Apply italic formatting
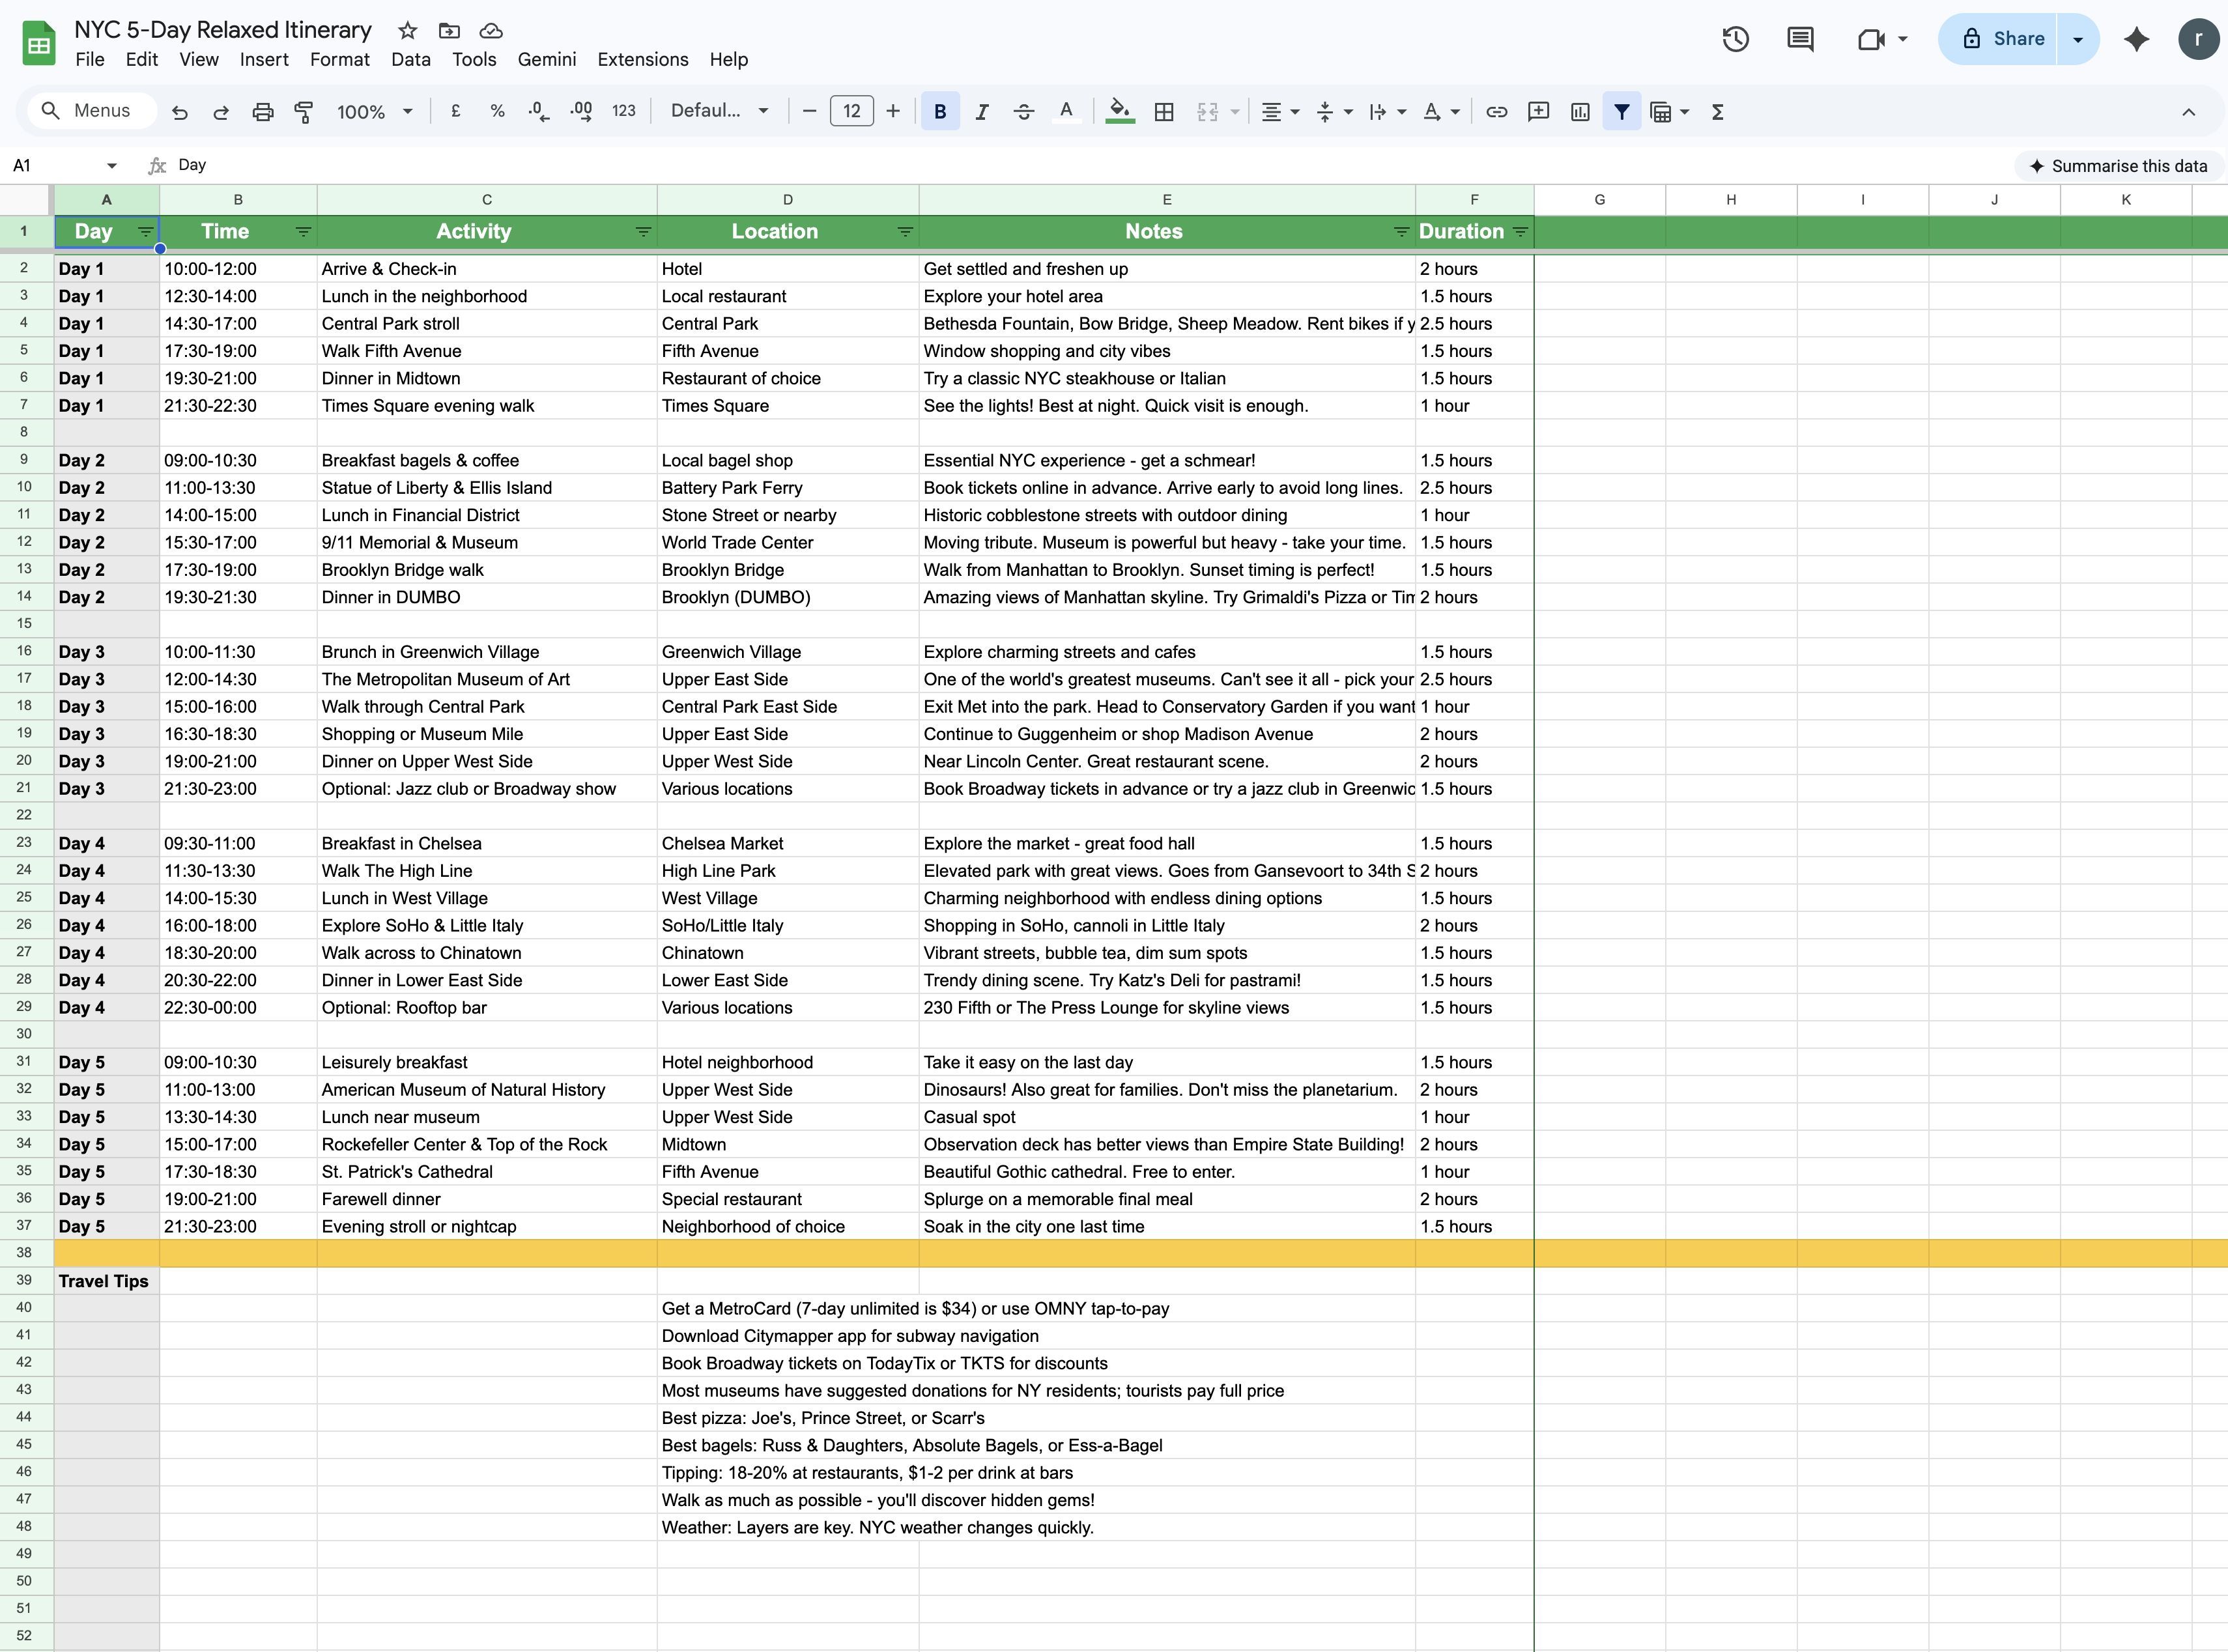The height and width of the screenshot is (1652, 2228). pyautogui.click(x=982, y=111)
